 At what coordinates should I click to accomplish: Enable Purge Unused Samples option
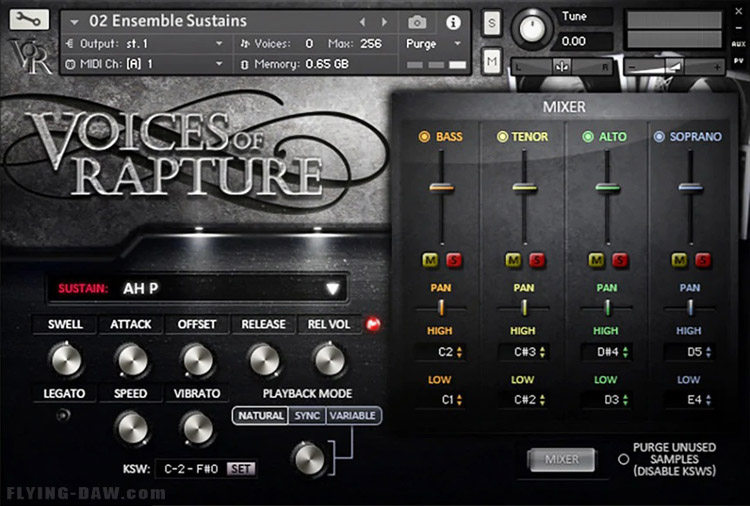click(623, 459)
